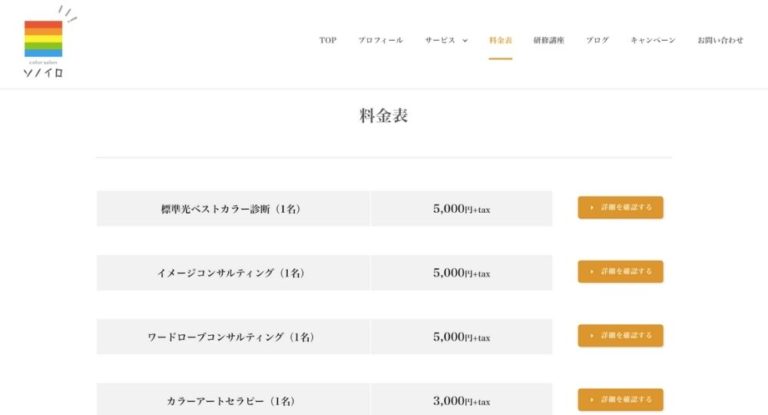Click 詳細を確認する for 標準光ベストカラー診断

click(x=620, y=208)
